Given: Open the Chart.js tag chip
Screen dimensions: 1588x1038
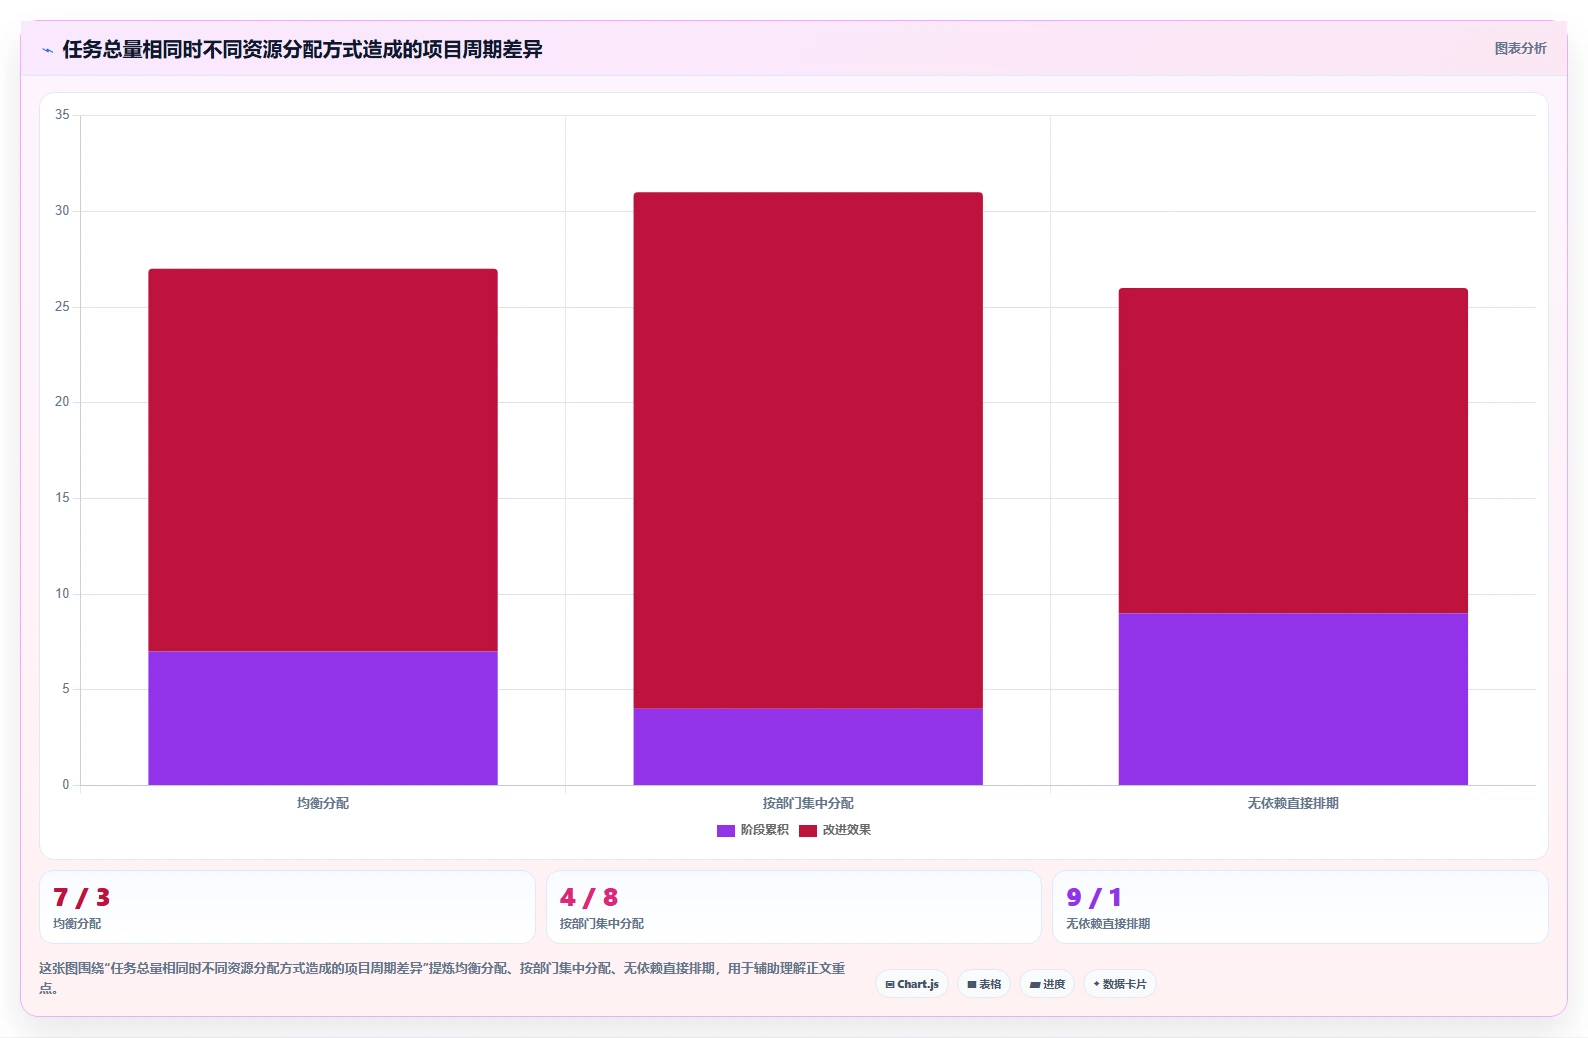Looking at the screenshot, I should point(912,984).
